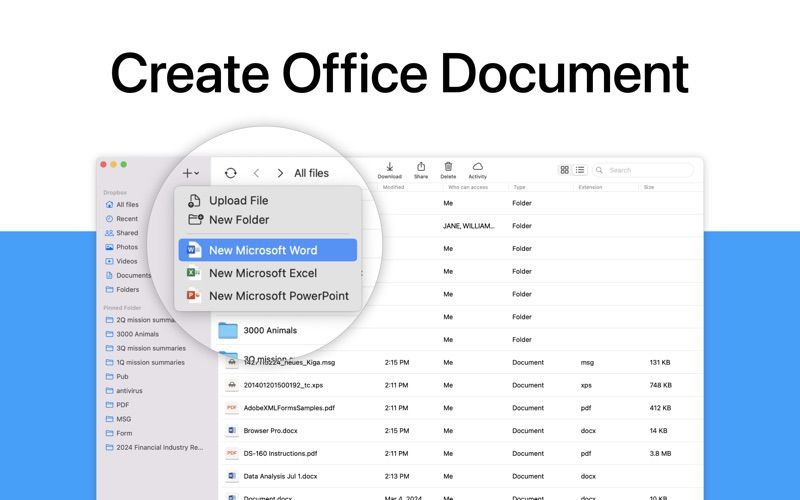Image resolution: width=800 pixels, height=500 pixels.
Task: Click the Upload File menu icon
Action: click(194, 201)
